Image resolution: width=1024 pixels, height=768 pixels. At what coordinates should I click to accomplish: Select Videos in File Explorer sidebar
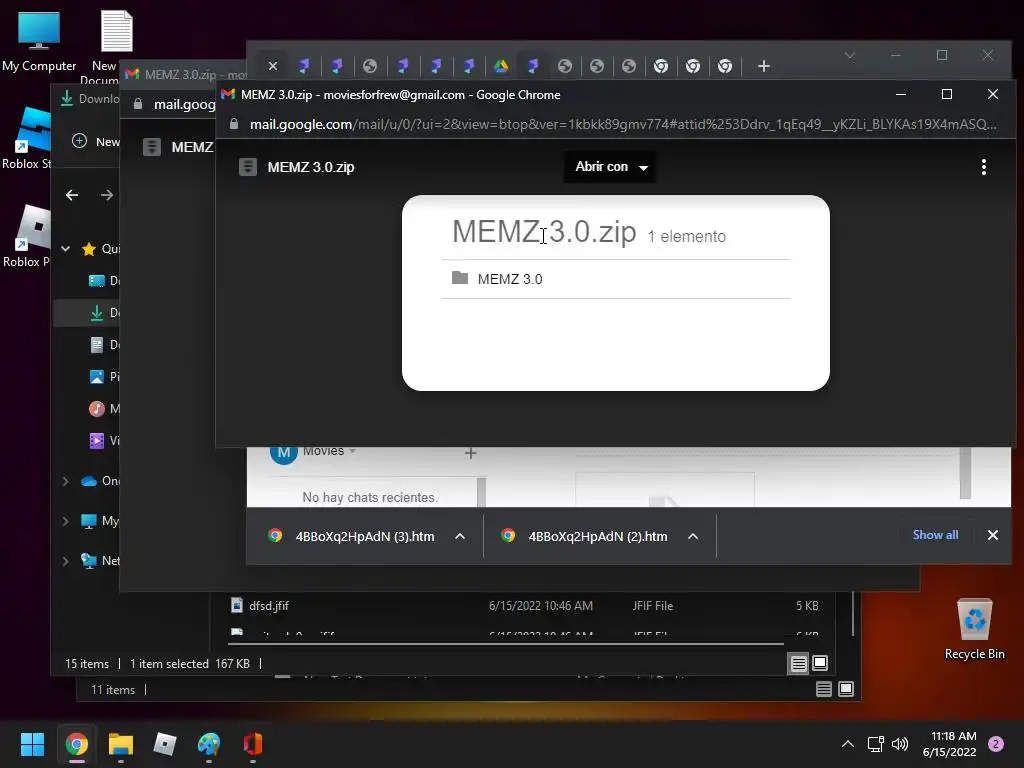103,441
